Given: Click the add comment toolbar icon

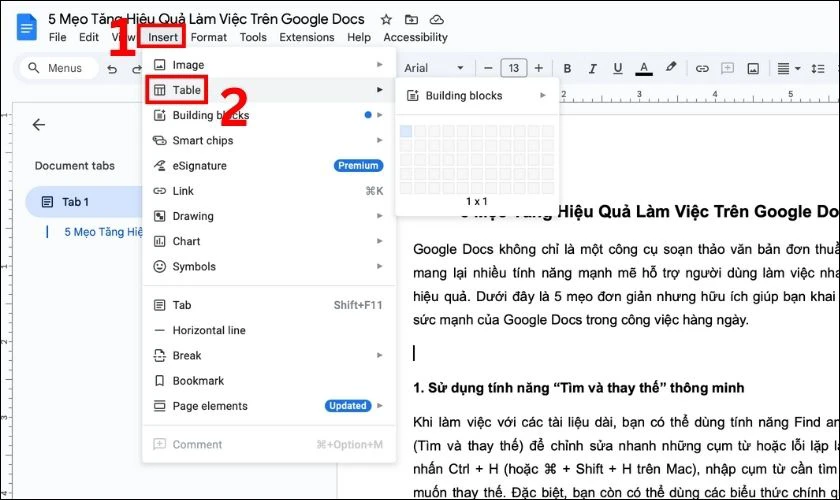Looking at the screenshot, I should [727, 68].
